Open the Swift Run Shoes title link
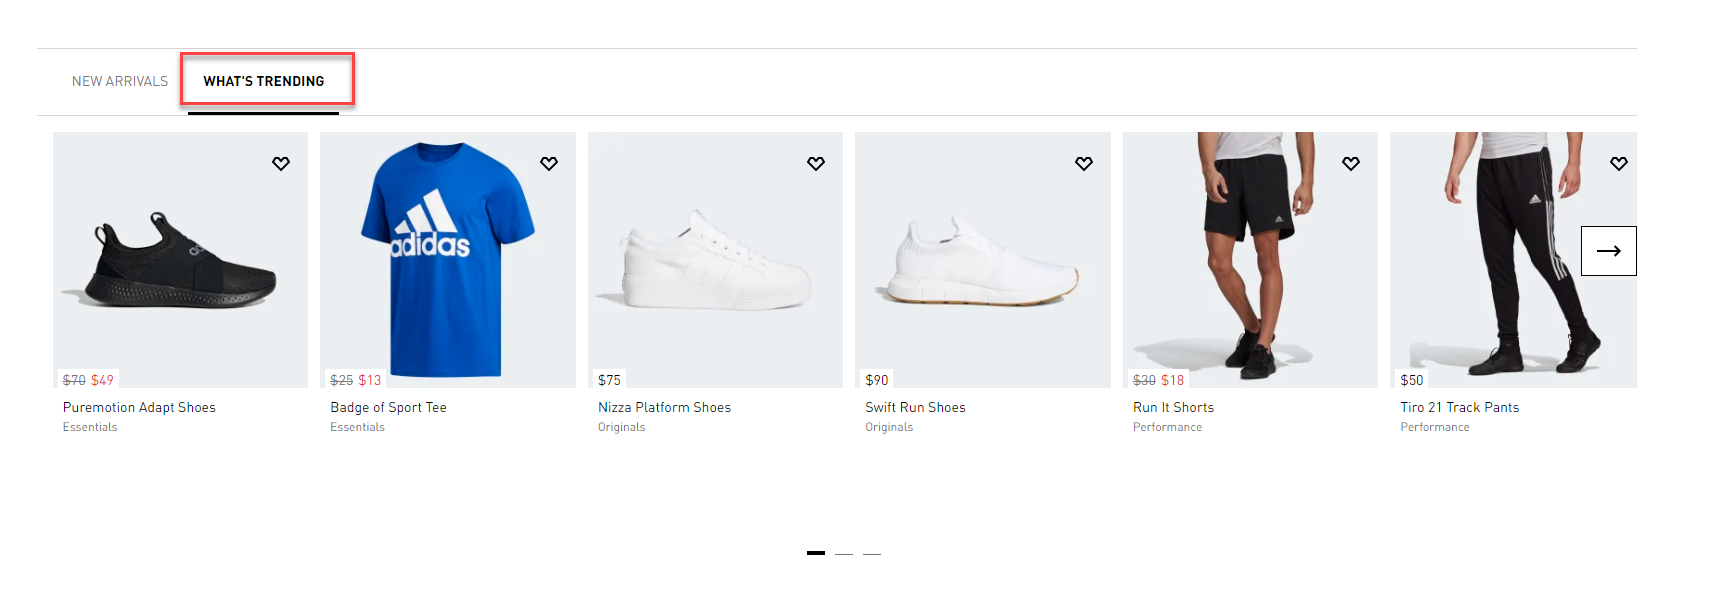The height and width of the screenshot is (594, 1726). click(915, 407)
